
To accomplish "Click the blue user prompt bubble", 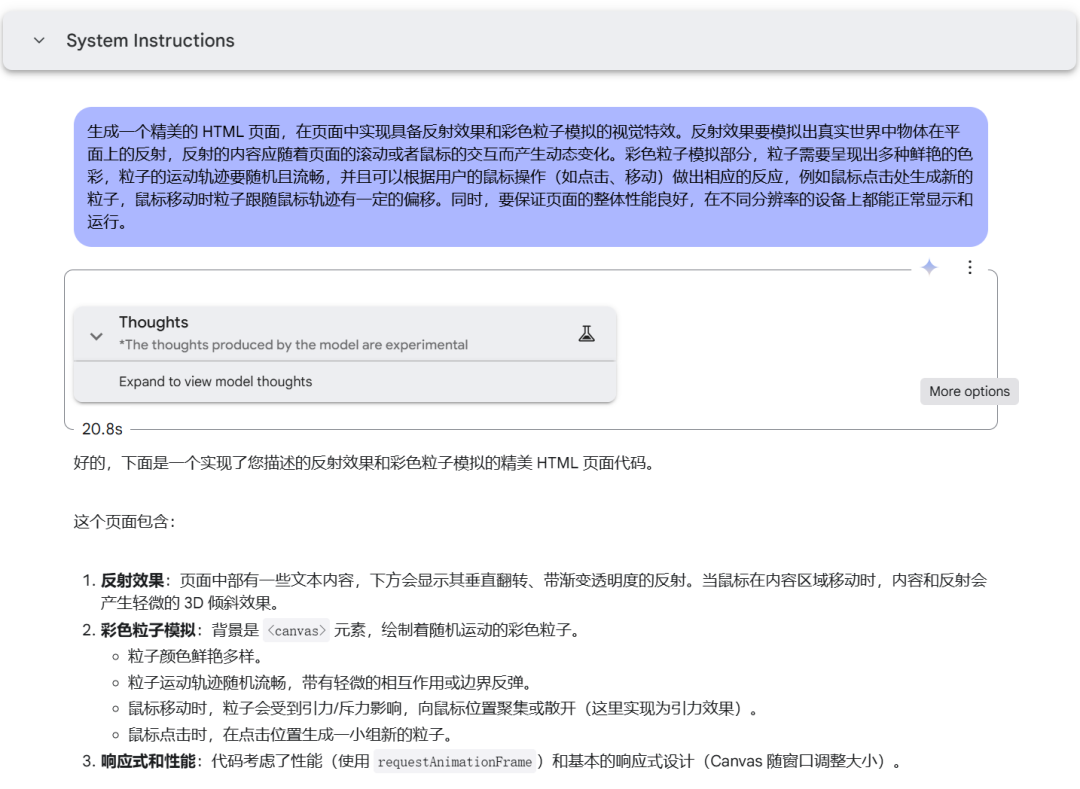I will (530, 177).
